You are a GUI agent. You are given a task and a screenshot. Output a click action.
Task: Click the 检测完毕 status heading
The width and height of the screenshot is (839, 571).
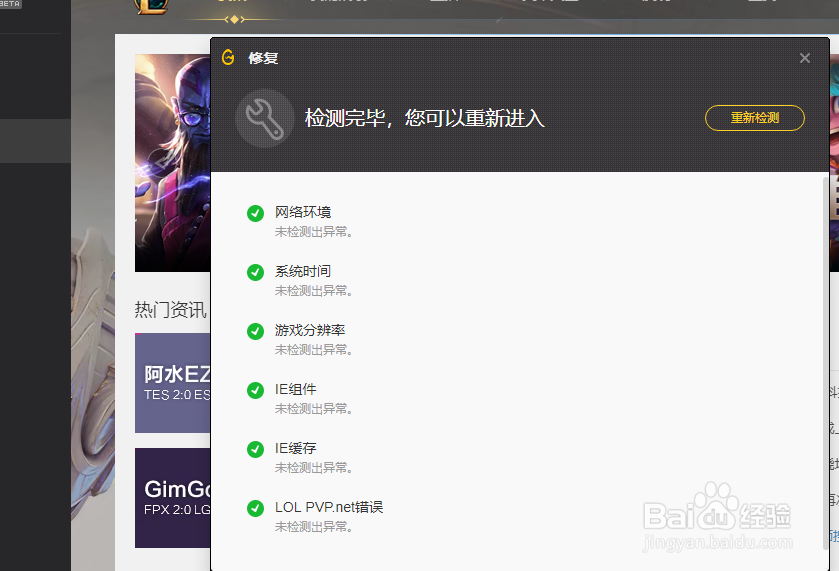(425, 118)
